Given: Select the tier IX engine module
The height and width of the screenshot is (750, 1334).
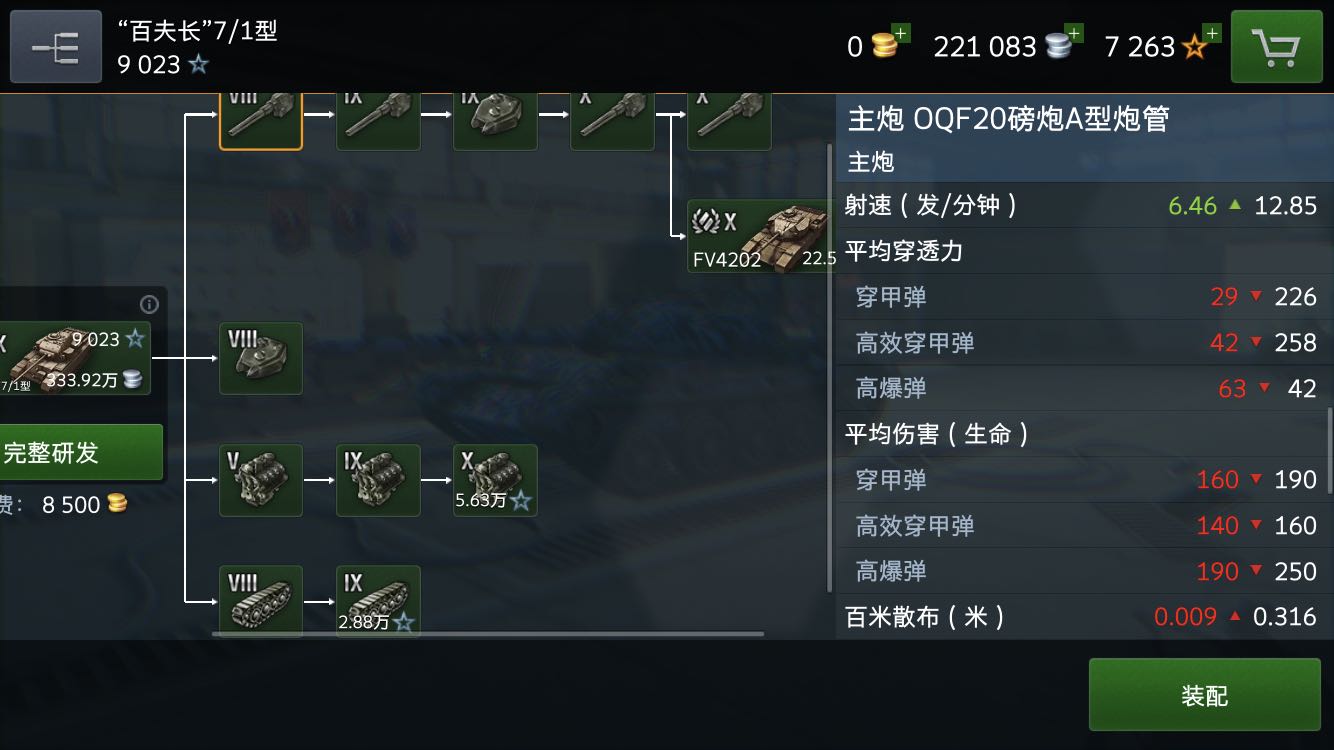Looking at the screenshot, I should (x=378, y=480).
